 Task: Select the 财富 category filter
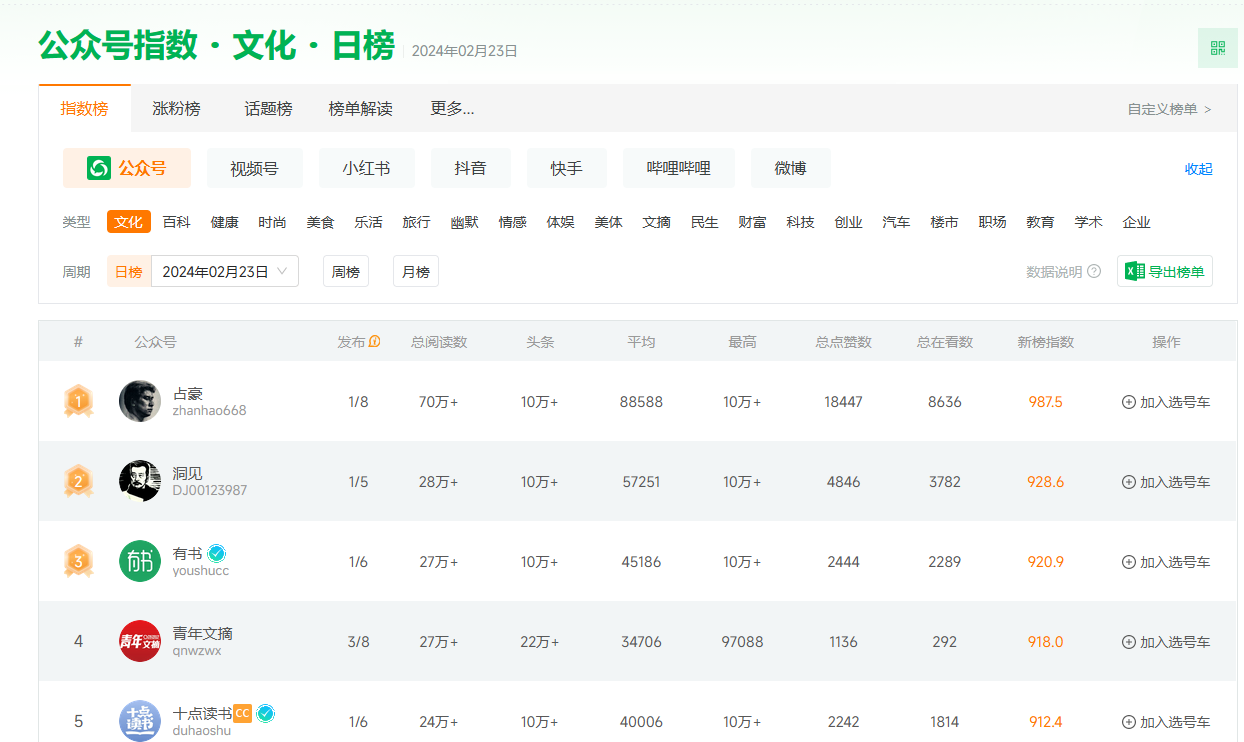(x=753, y=222)
